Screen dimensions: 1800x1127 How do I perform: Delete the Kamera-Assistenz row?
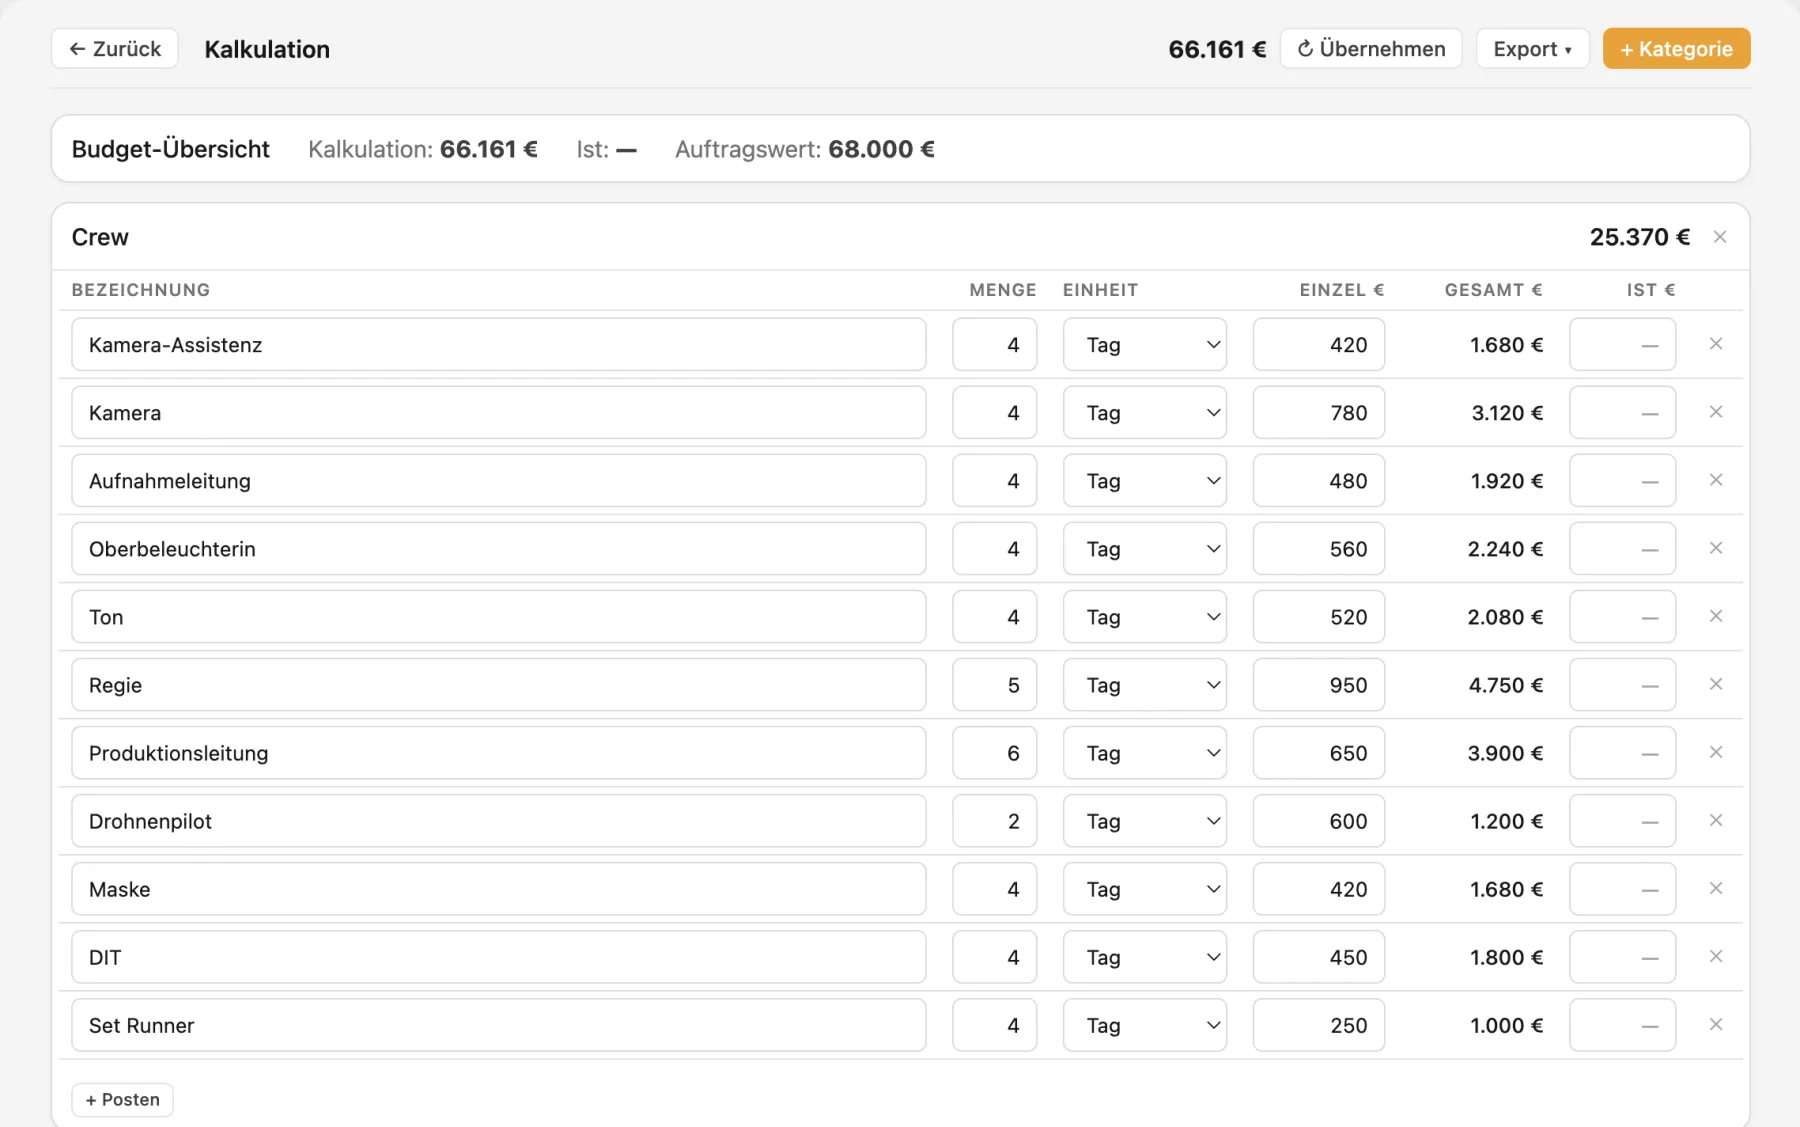pyautogui.click(x=1716, y=344)
